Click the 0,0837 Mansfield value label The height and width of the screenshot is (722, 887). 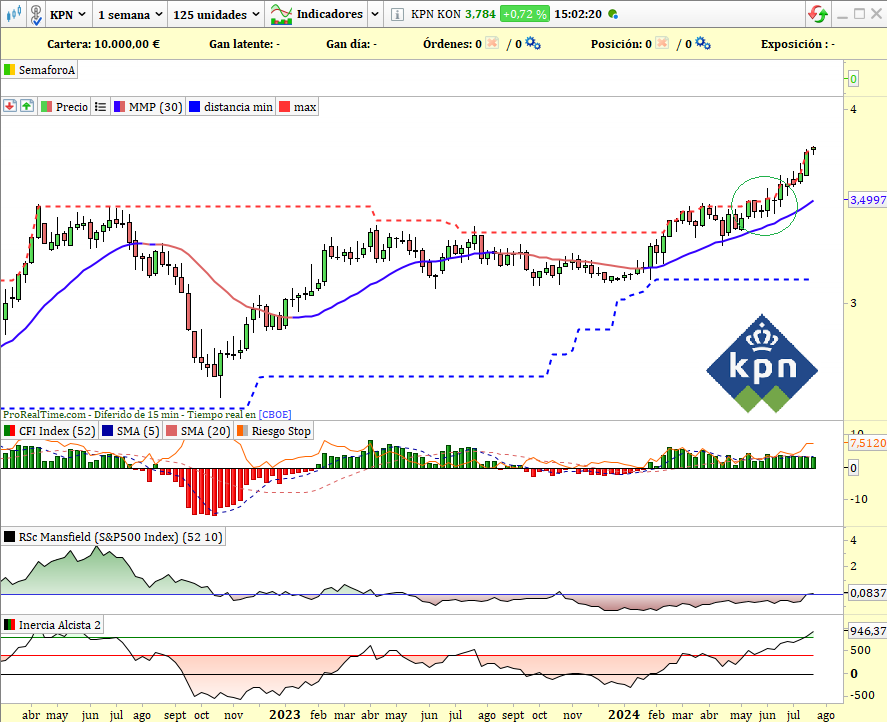867,593
